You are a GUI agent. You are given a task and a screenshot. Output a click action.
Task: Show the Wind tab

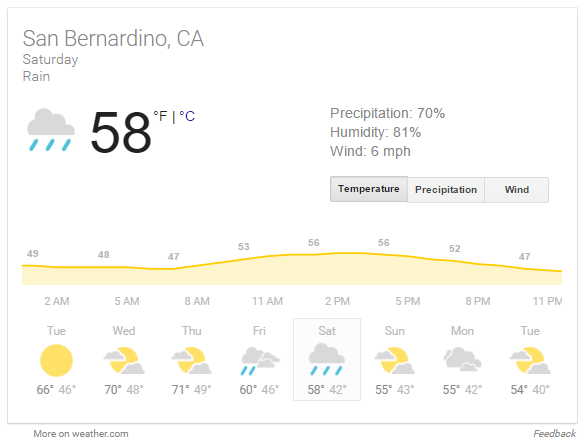516,190
